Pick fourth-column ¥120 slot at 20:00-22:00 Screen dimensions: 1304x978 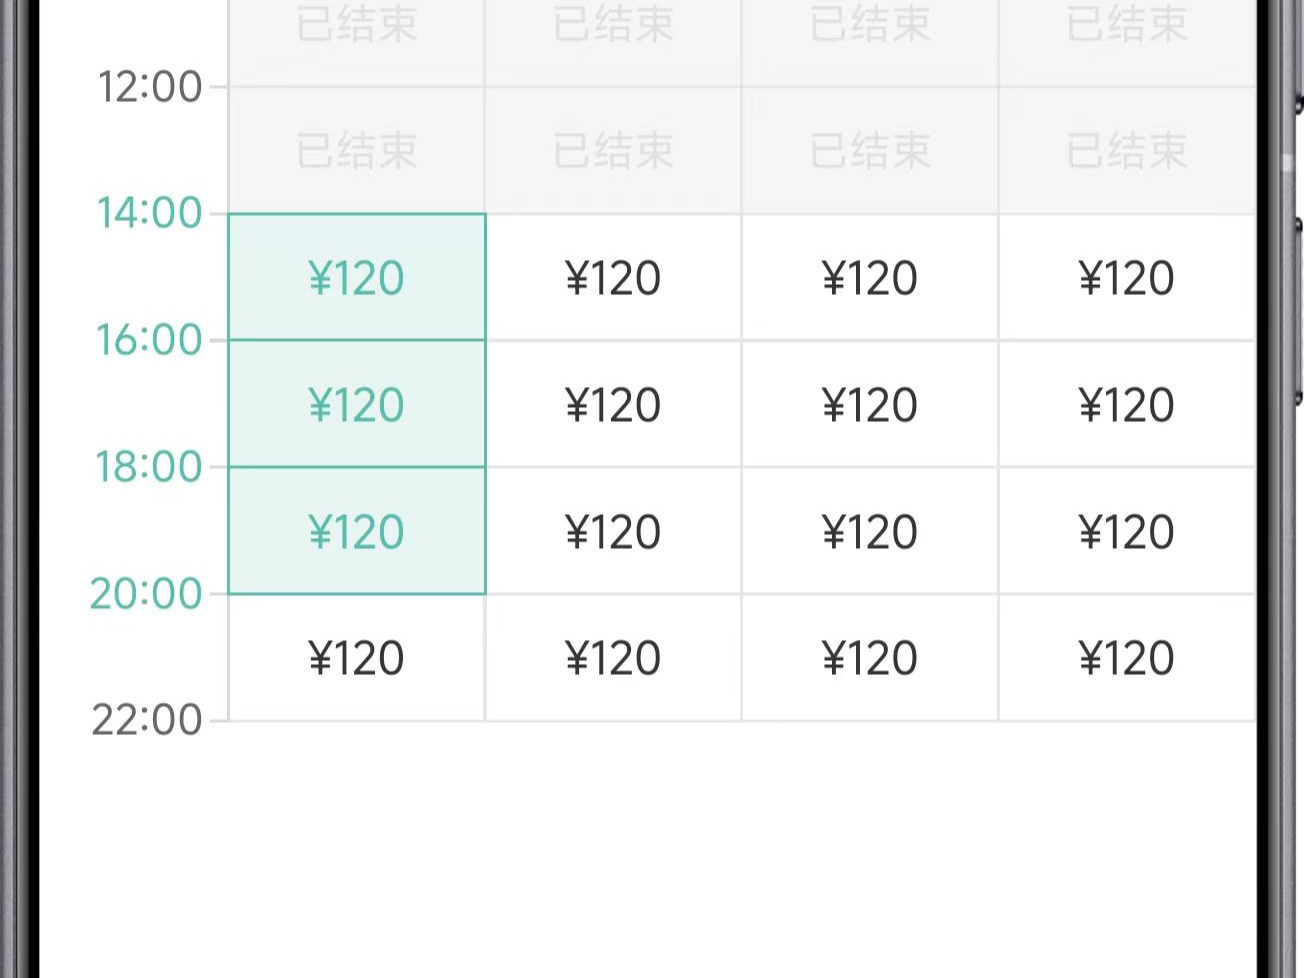tap(1126, 658)
